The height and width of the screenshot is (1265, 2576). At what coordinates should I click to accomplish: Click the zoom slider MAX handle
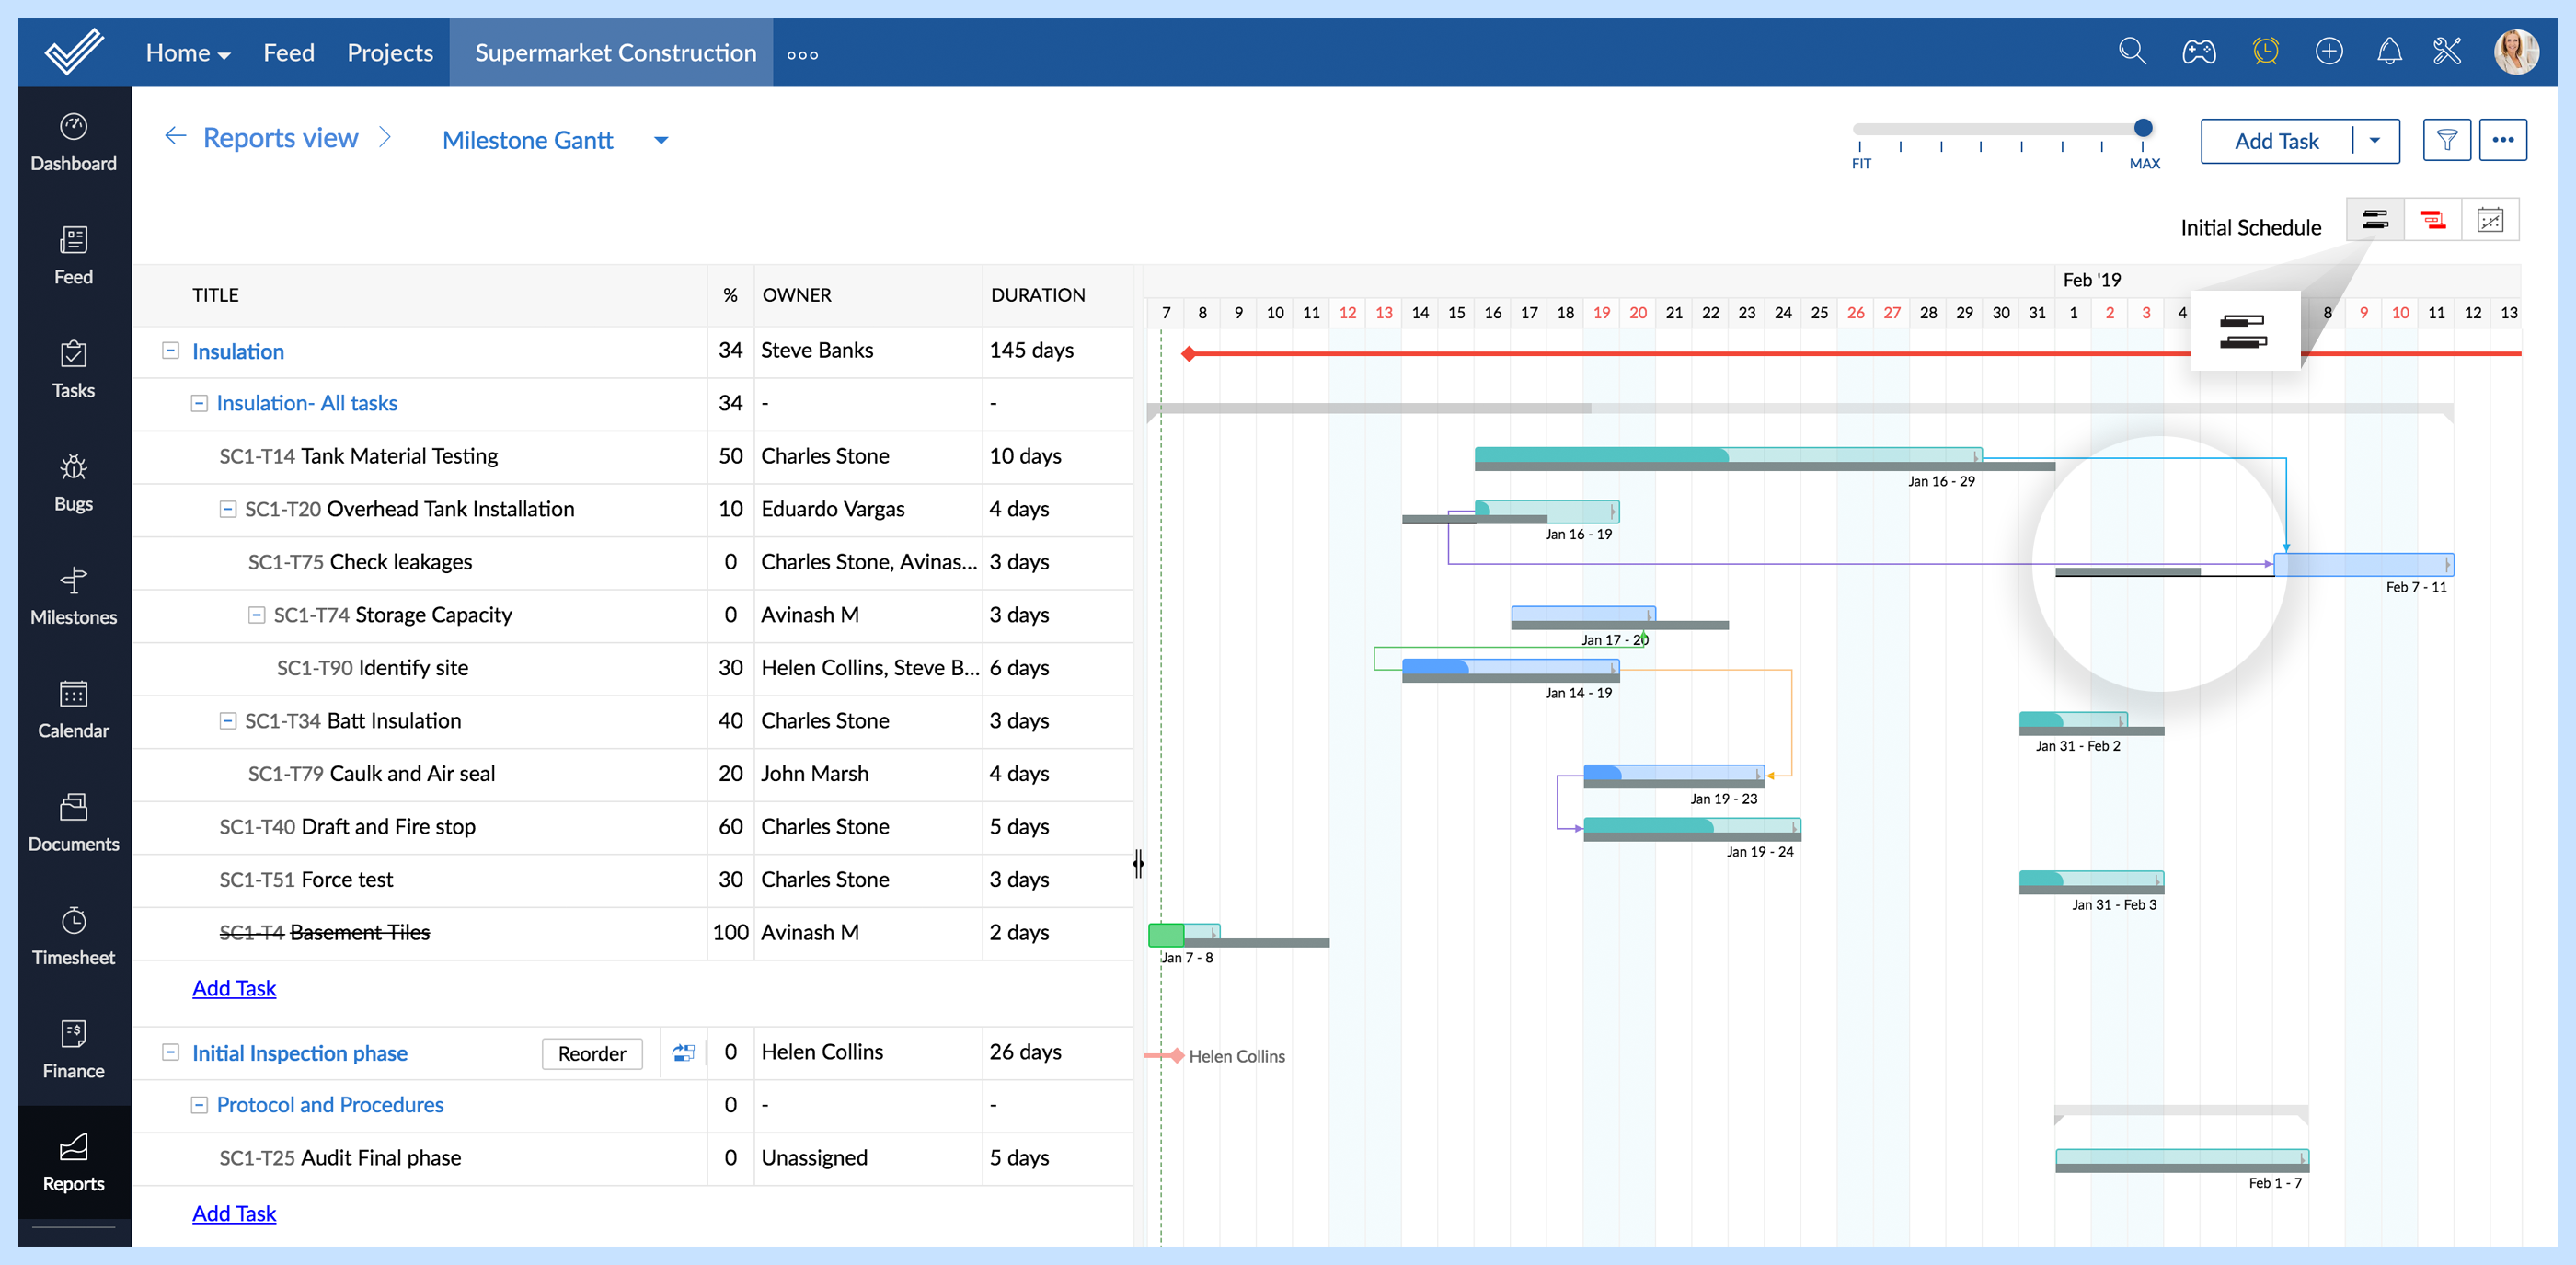pyautogui.click(x=2142, y=128)
